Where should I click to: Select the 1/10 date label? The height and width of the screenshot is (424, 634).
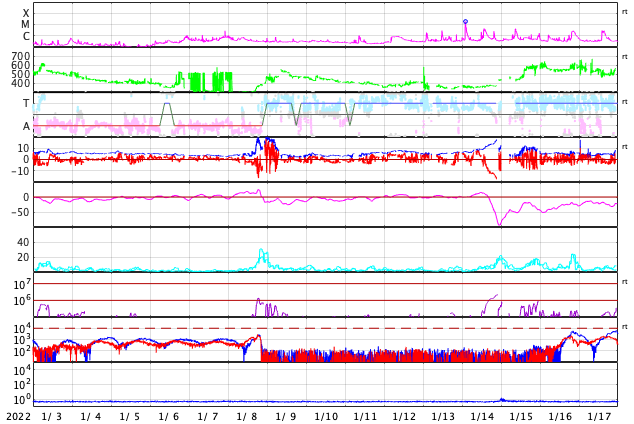(326, 416)
